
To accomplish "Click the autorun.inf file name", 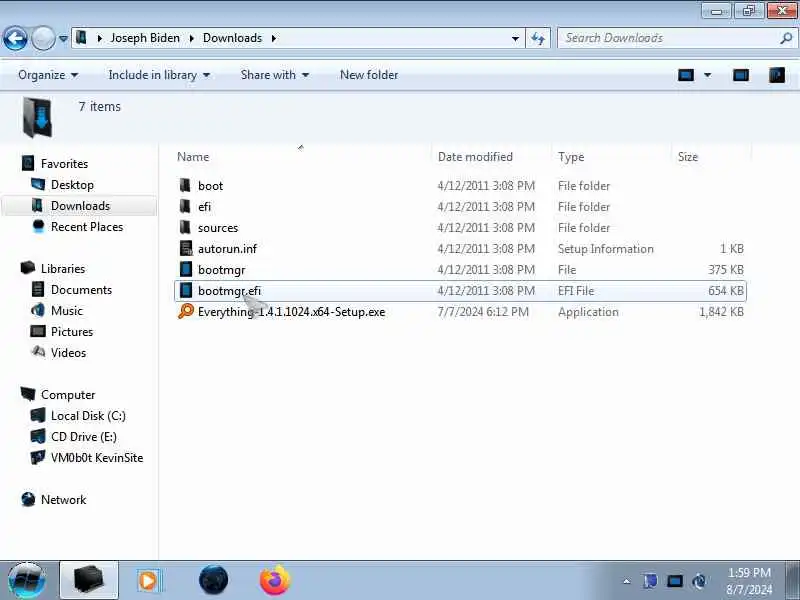I will pyautogui.click(x=228, y=249).
